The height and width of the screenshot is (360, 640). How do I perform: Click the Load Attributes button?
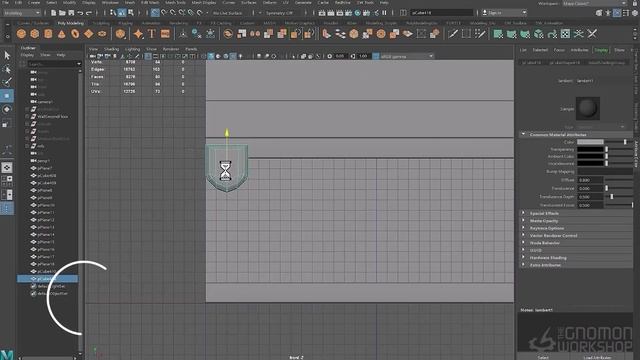[x=597, y=357]
